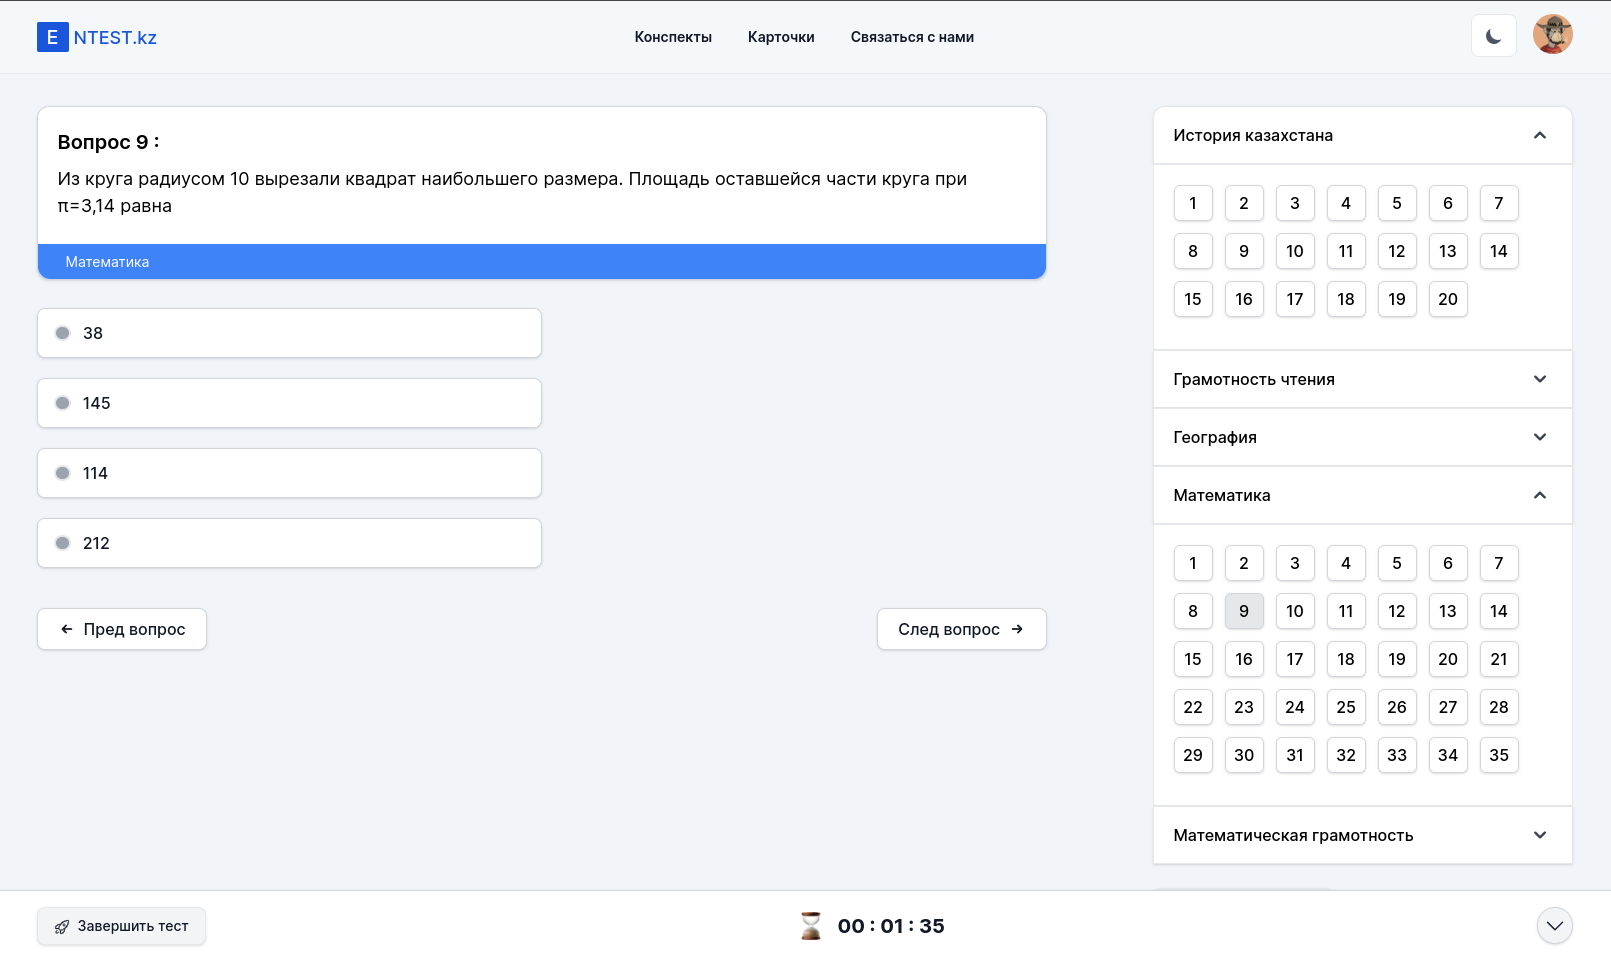Image resolution: width=1611 pixels, height=958 pixels.
Task: Click the rocket icon beside Завершить тест
Action: (62, 927)
